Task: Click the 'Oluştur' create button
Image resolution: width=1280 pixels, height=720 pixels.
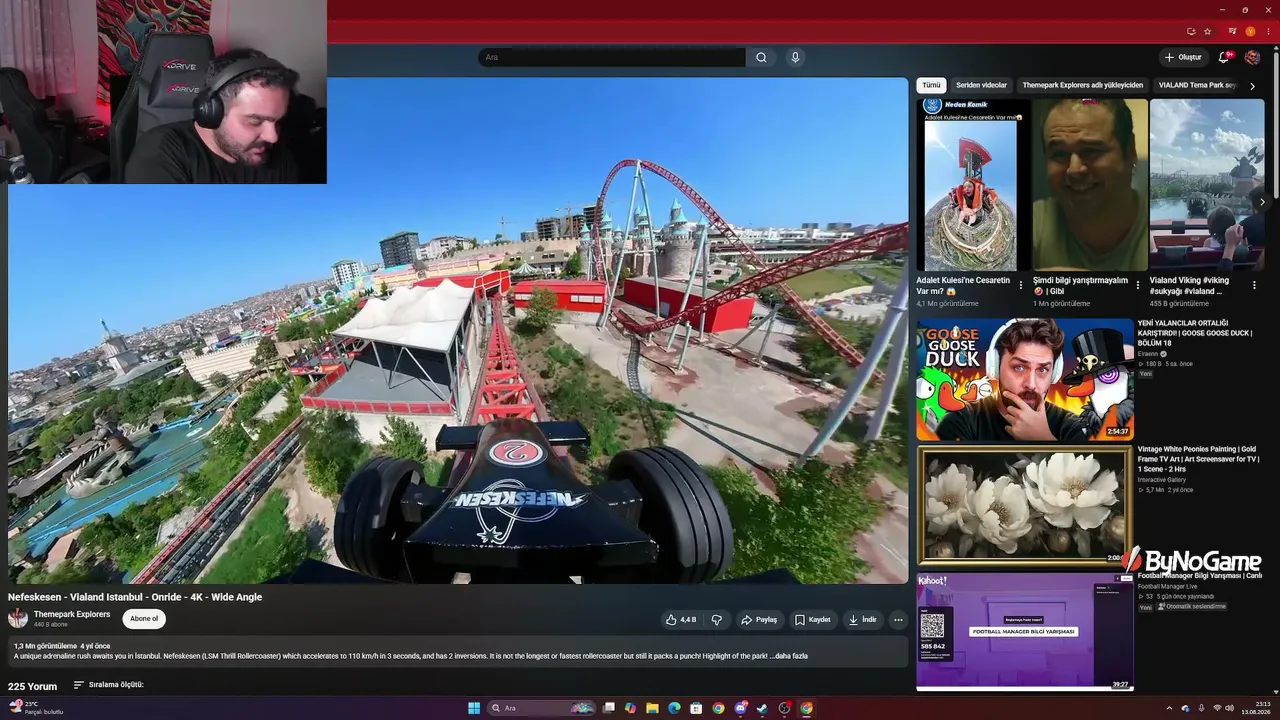Action: [x=1183, y=58]
